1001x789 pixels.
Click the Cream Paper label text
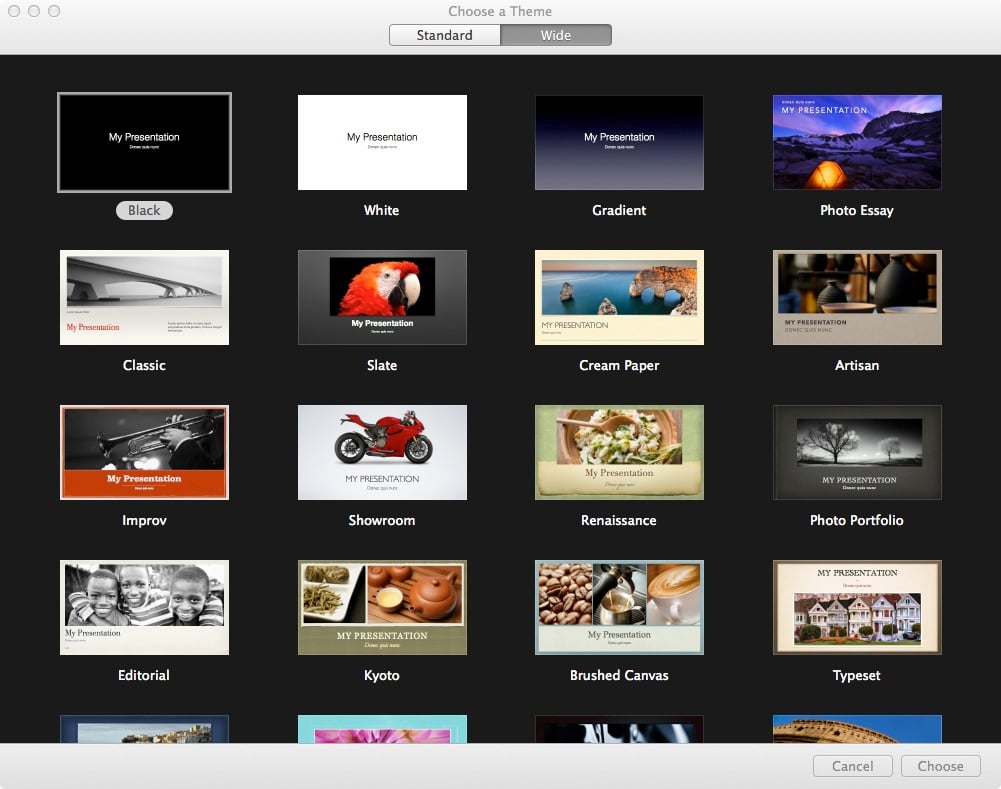click(x=619, y=366)
